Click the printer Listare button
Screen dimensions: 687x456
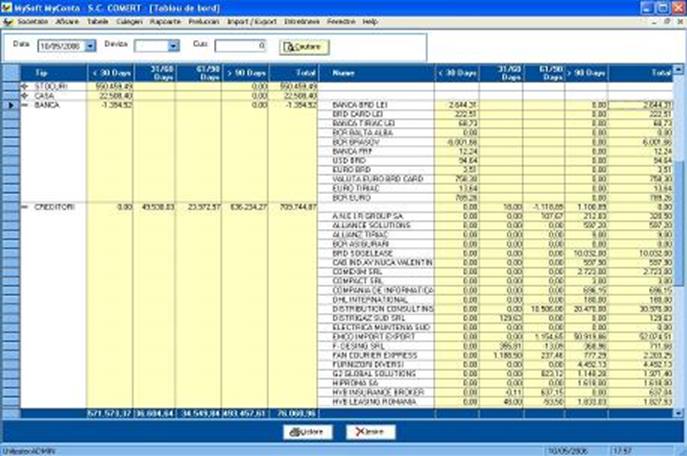pyautogui.click(x=308, y=432)
